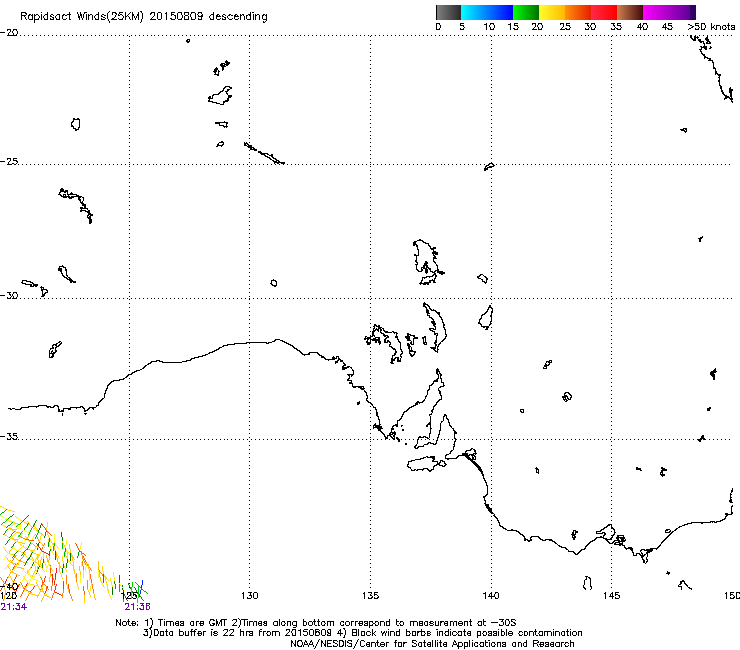Click the '10' legend scale number

(489, 27)
